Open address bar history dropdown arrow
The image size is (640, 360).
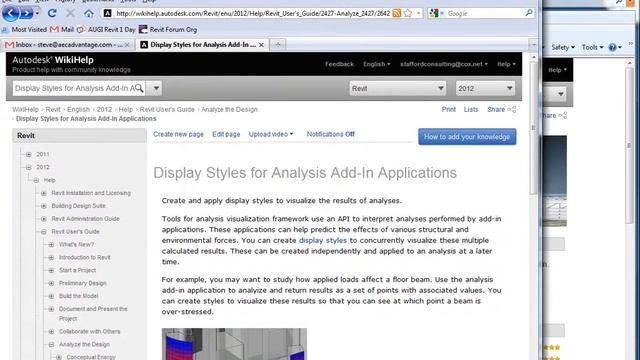(418, 13)
